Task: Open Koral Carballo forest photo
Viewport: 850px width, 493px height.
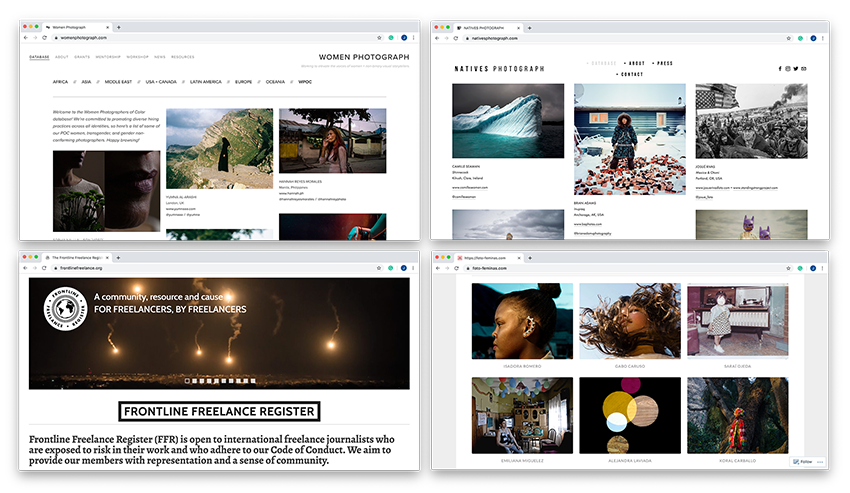Action: [738, 415]
